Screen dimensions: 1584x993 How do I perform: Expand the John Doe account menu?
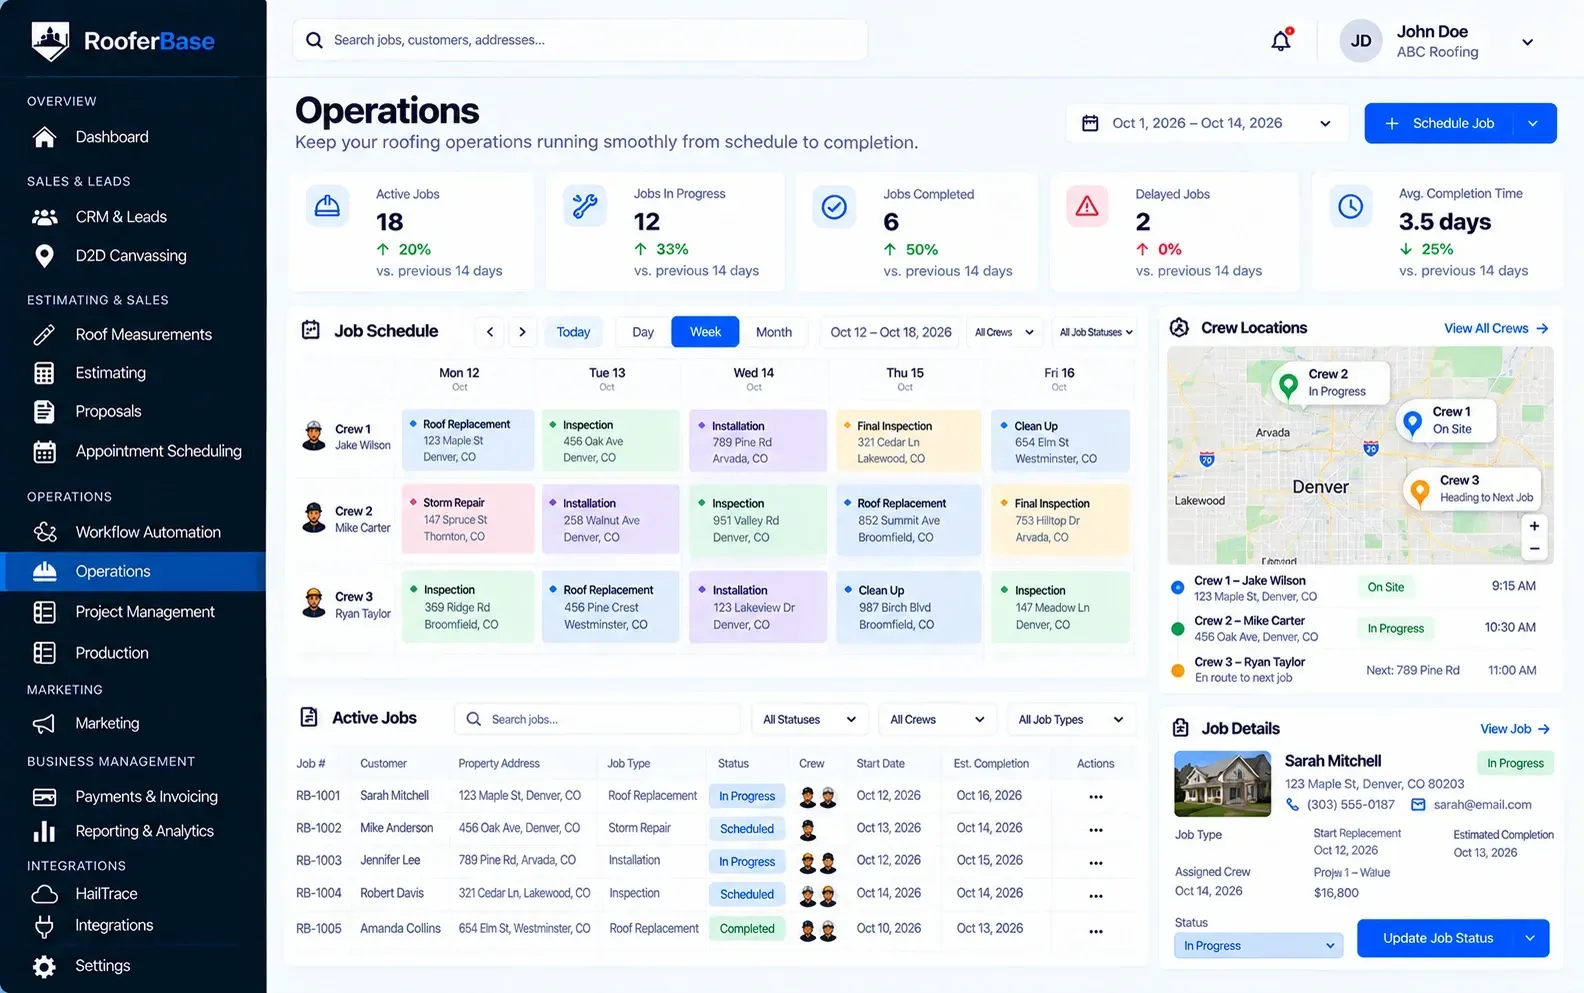(1527, 42)
